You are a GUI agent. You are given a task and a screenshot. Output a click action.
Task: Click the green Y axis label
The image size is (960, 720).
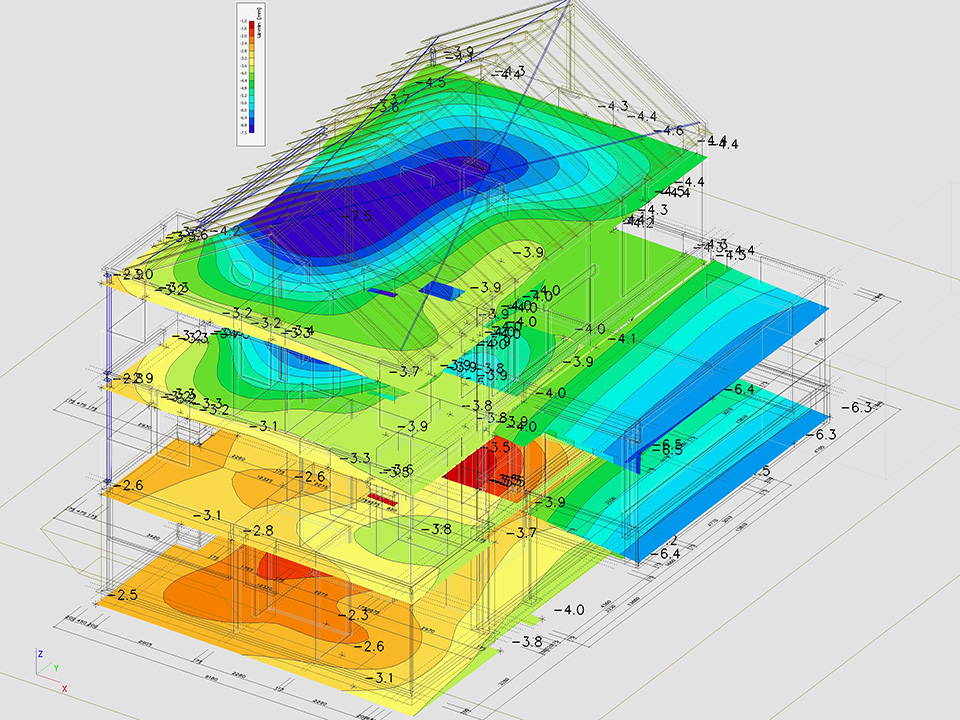(x=56, y=667)
